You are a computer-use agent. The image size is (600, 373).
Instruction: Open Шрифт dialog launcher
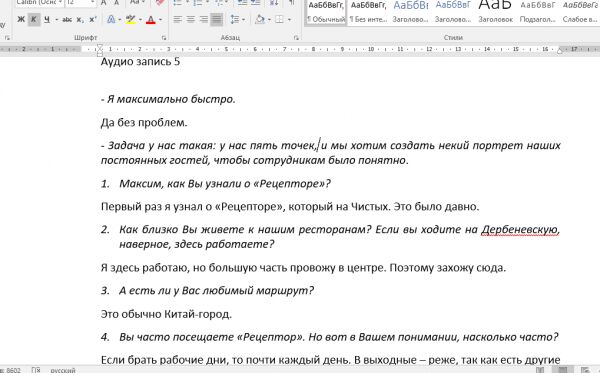[x=164, y=38]
